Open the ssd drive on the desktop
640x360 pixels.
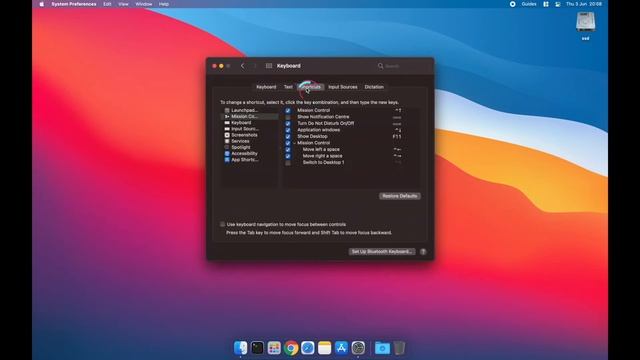pyautogui.click(x=585, y=26)
